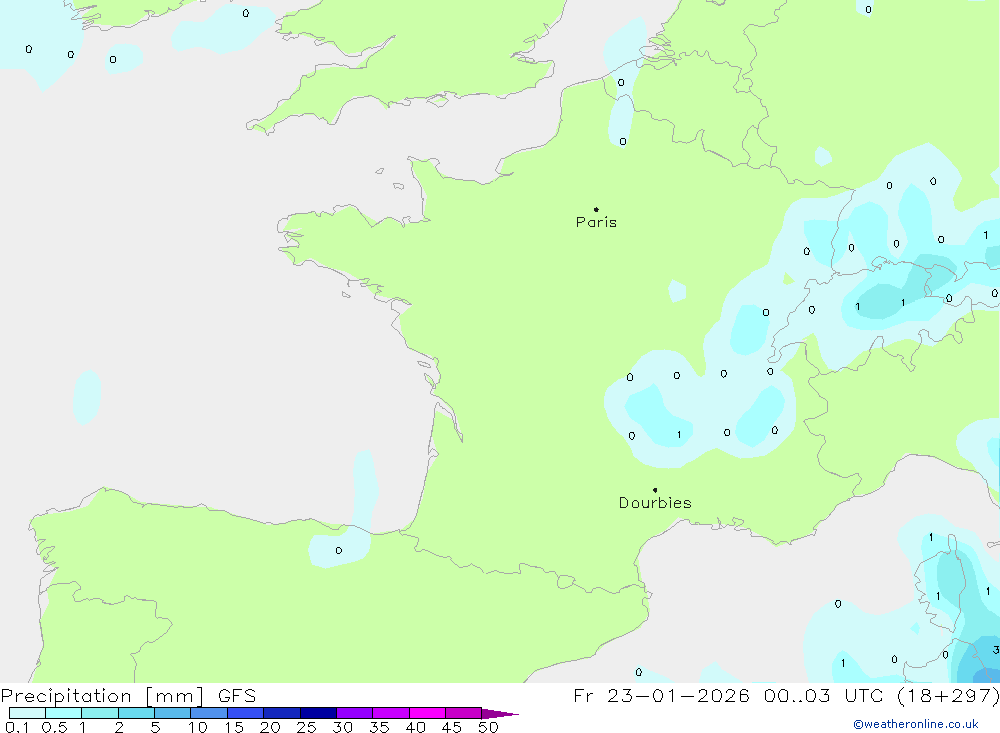Click the 'Precipitation [mm] GFS' title
This screenshot has height=733, width=1000.
tap(128, 695)
